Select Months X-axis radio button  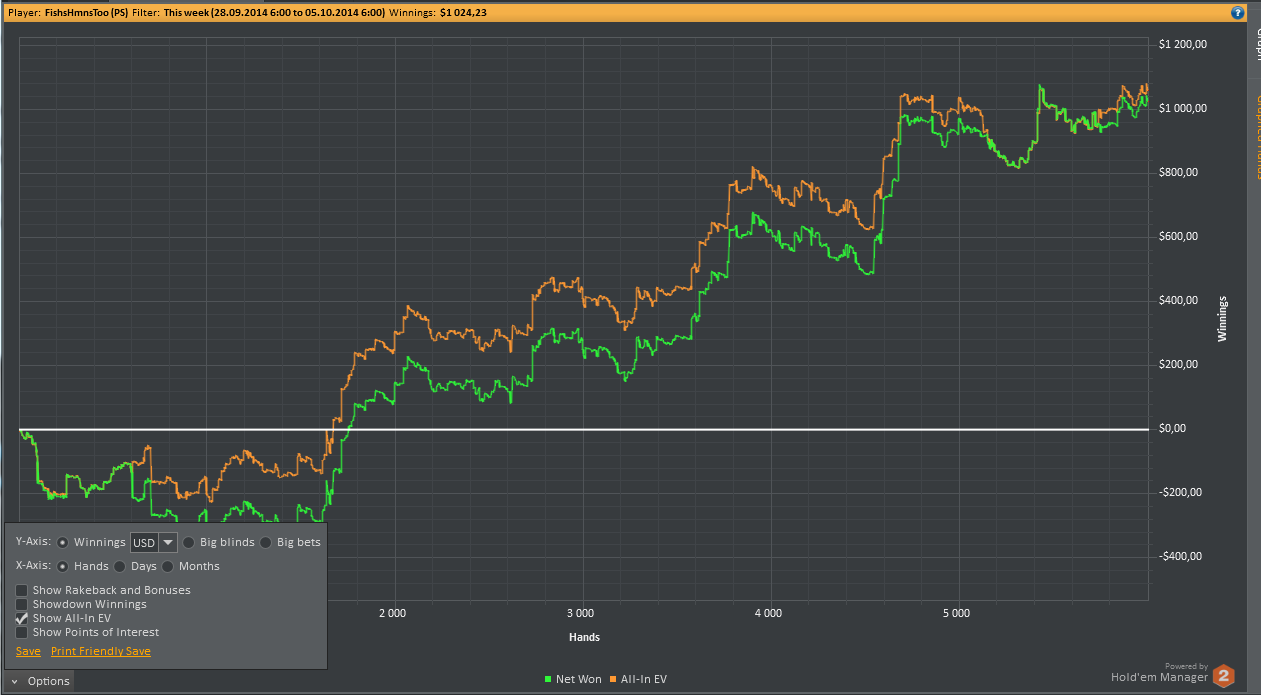tap(168, 566)
